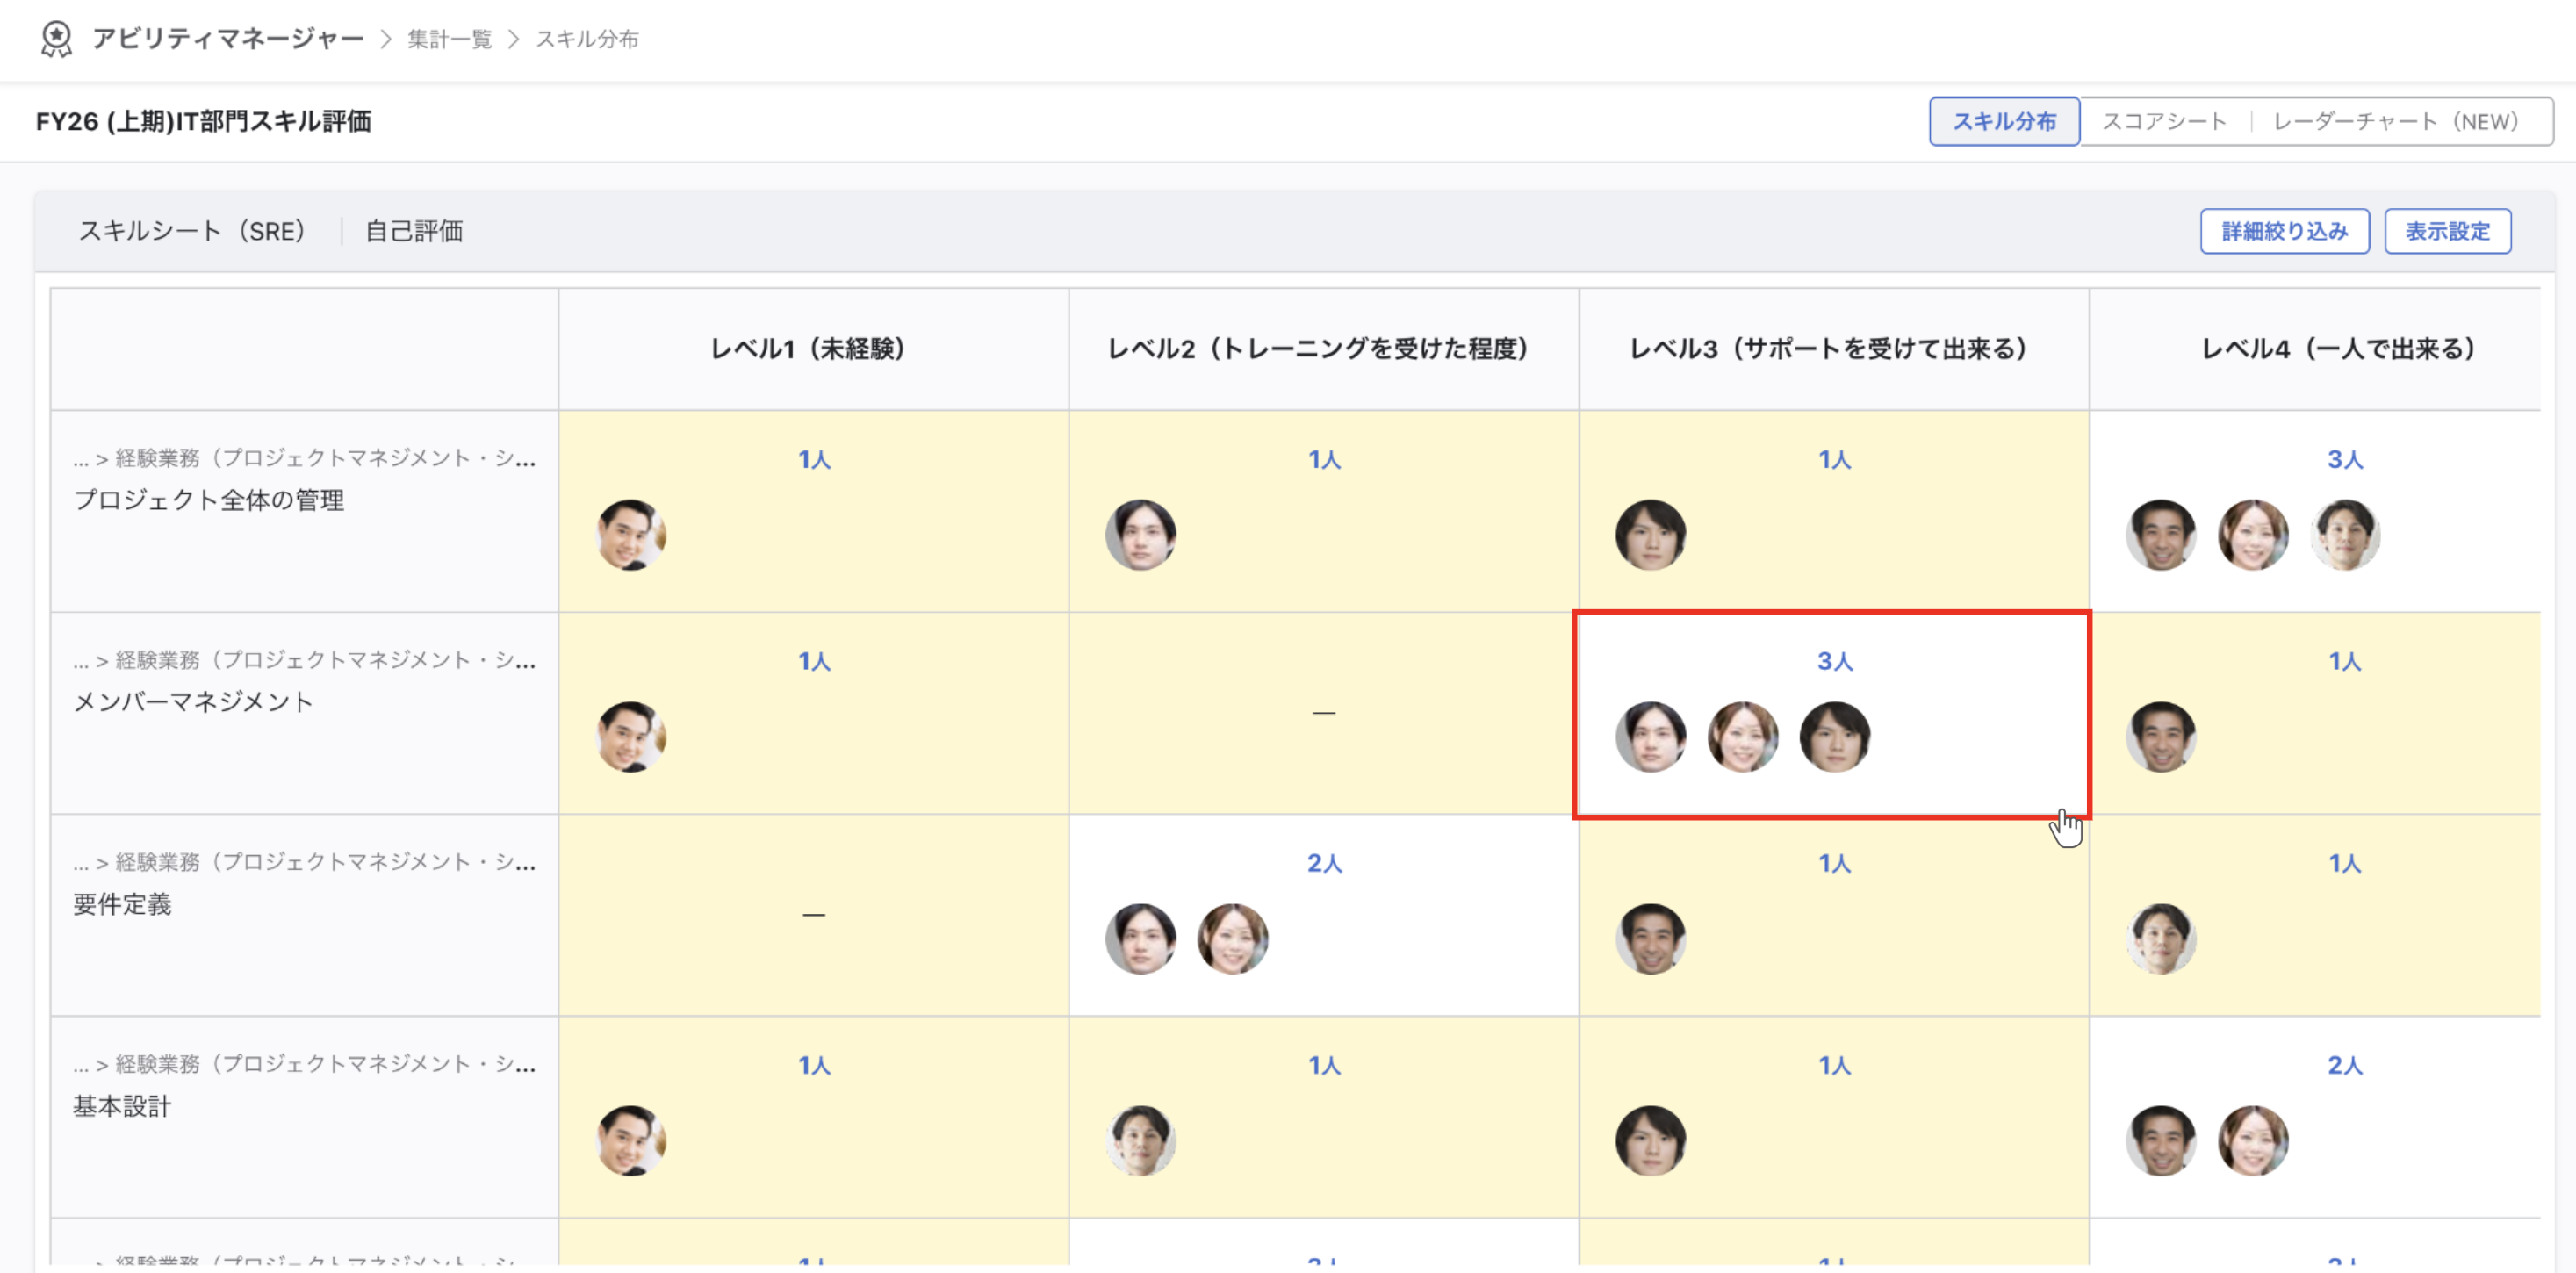
Task: Click avatar in 要件定義 level 4 cell
Action: pos(2161,939)
